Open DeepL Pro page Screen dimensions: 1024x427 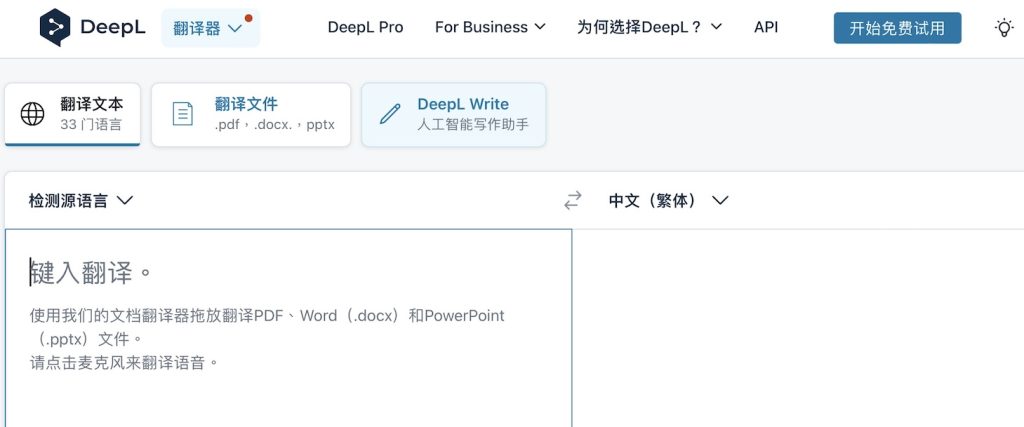[365, 27]
